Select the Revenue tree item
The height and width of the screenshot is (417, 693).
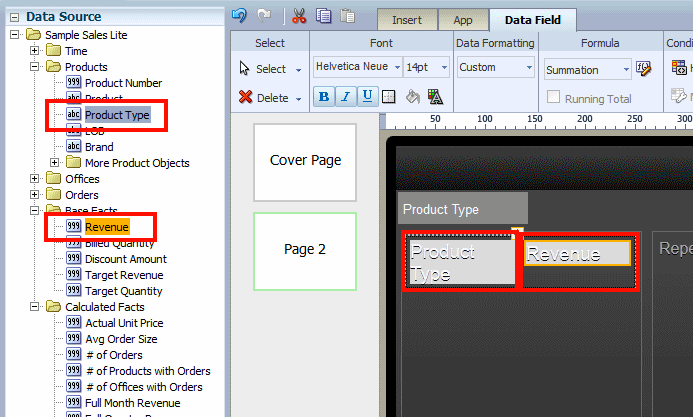[x=107, y=227]
